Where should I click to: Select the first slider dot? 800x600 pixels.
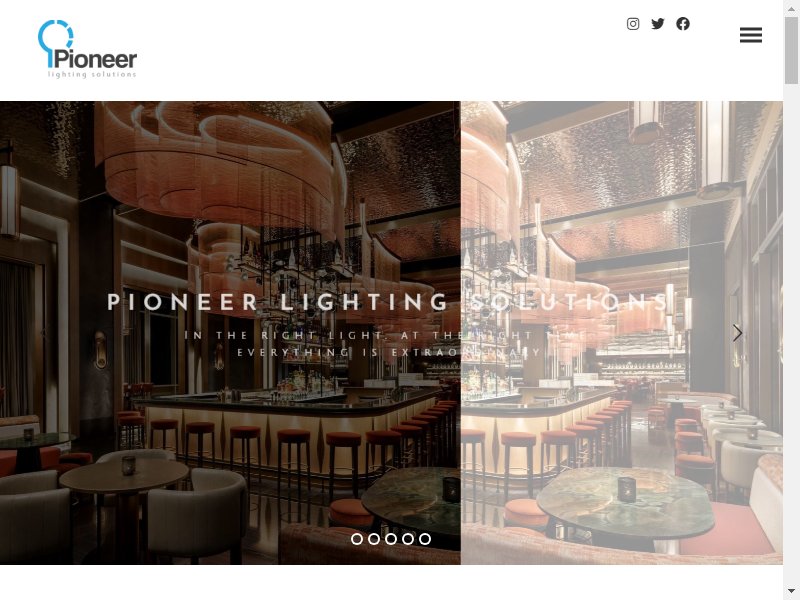[357, 539]
